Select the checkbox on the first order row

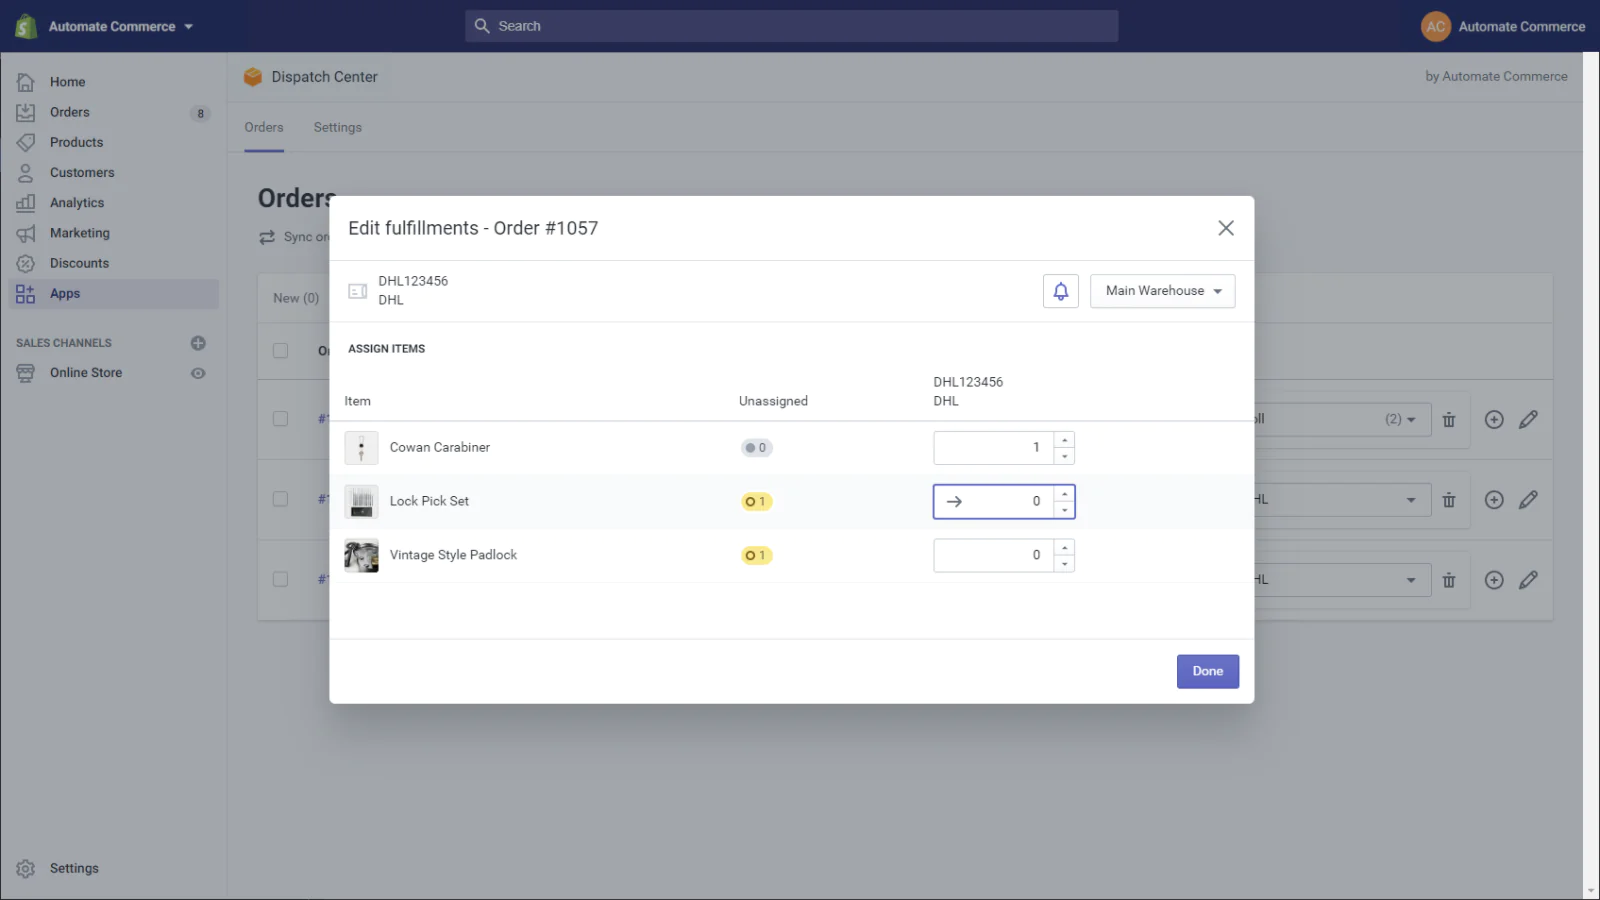tap(280, 419)
